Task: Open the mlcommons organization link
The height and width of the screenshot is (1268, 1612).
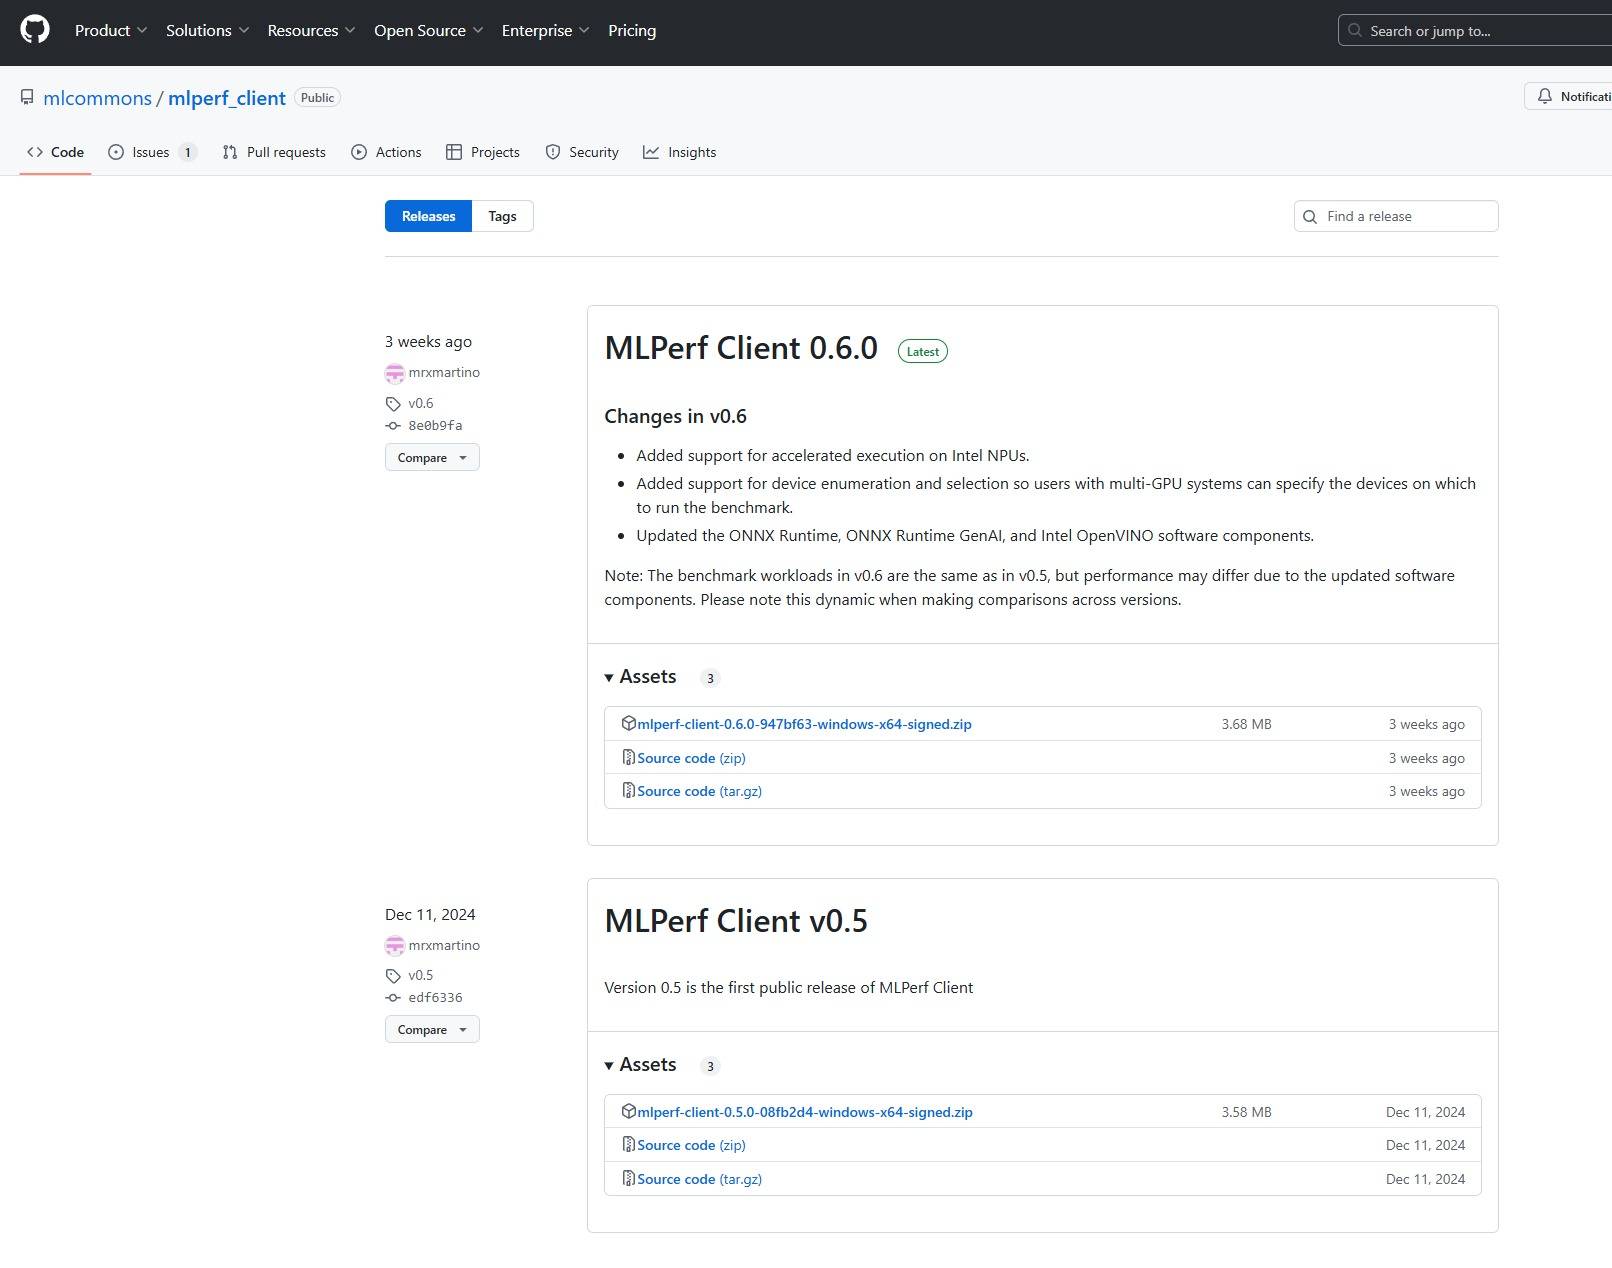Action: coord(97,98)
